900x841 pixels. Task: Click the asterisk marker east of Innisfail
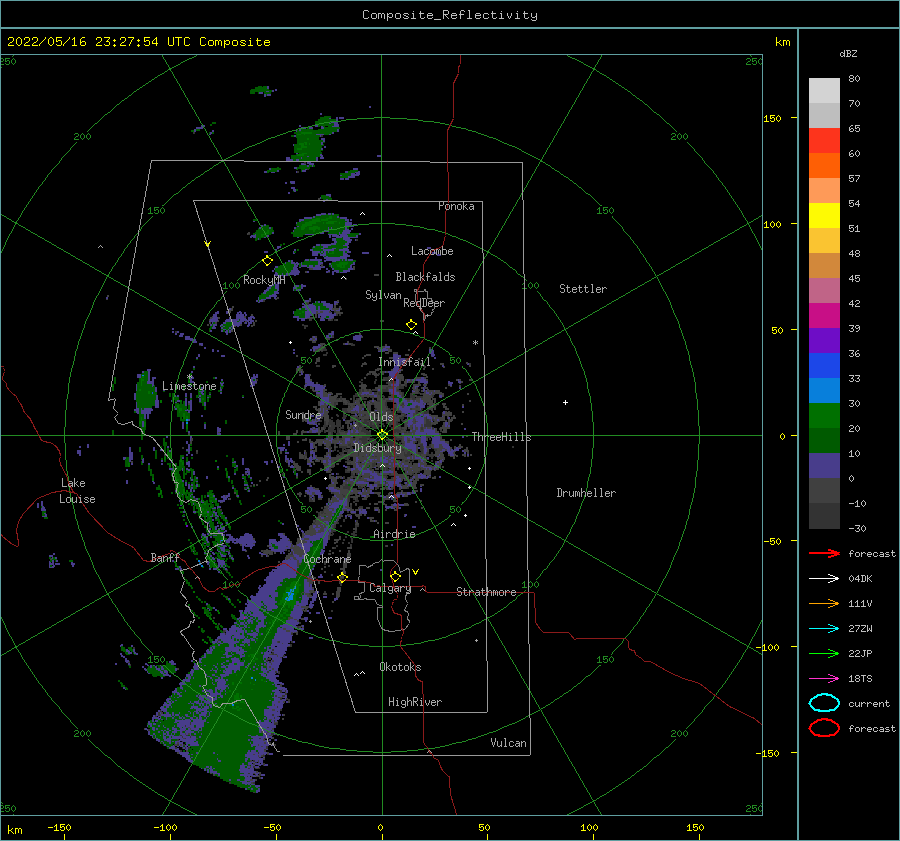(x=475, y=343)
